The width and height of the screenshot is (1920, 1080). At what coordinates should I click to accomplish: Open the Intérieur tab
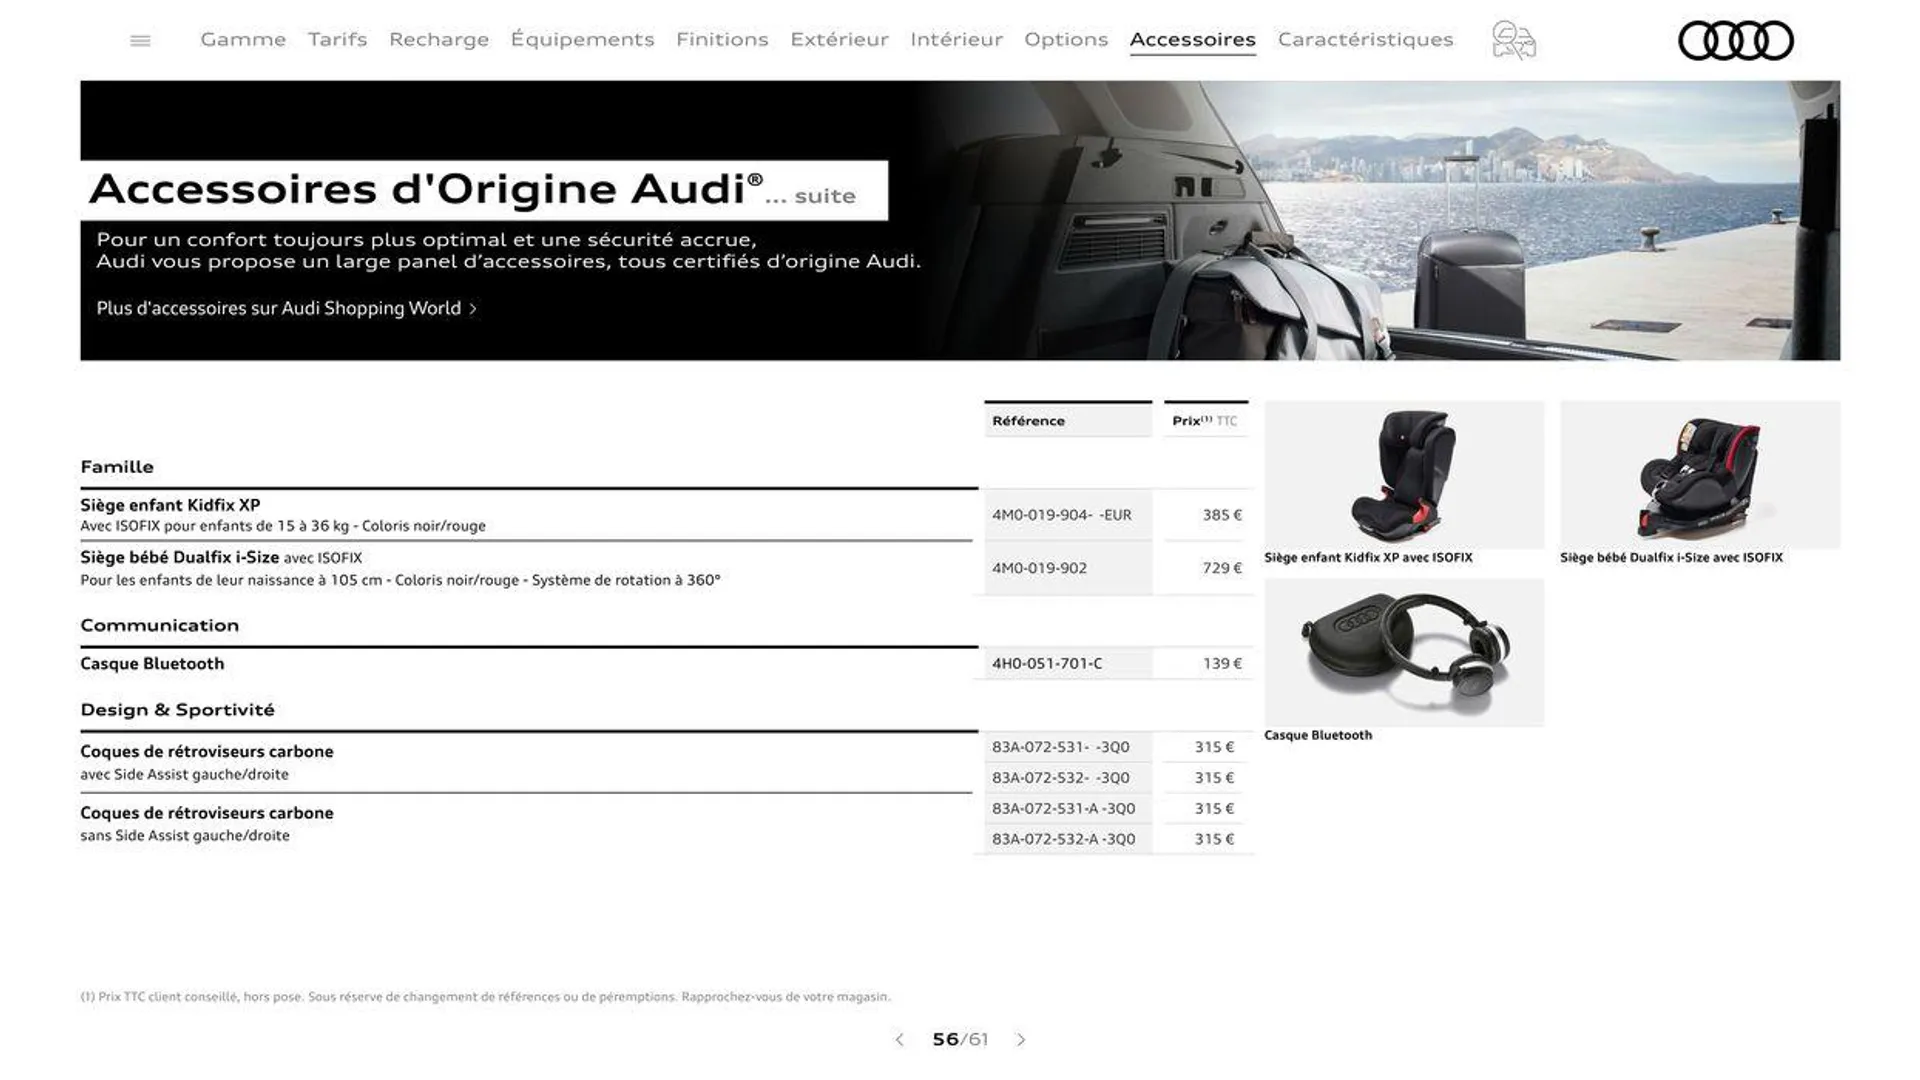click(x=956, y=40)
